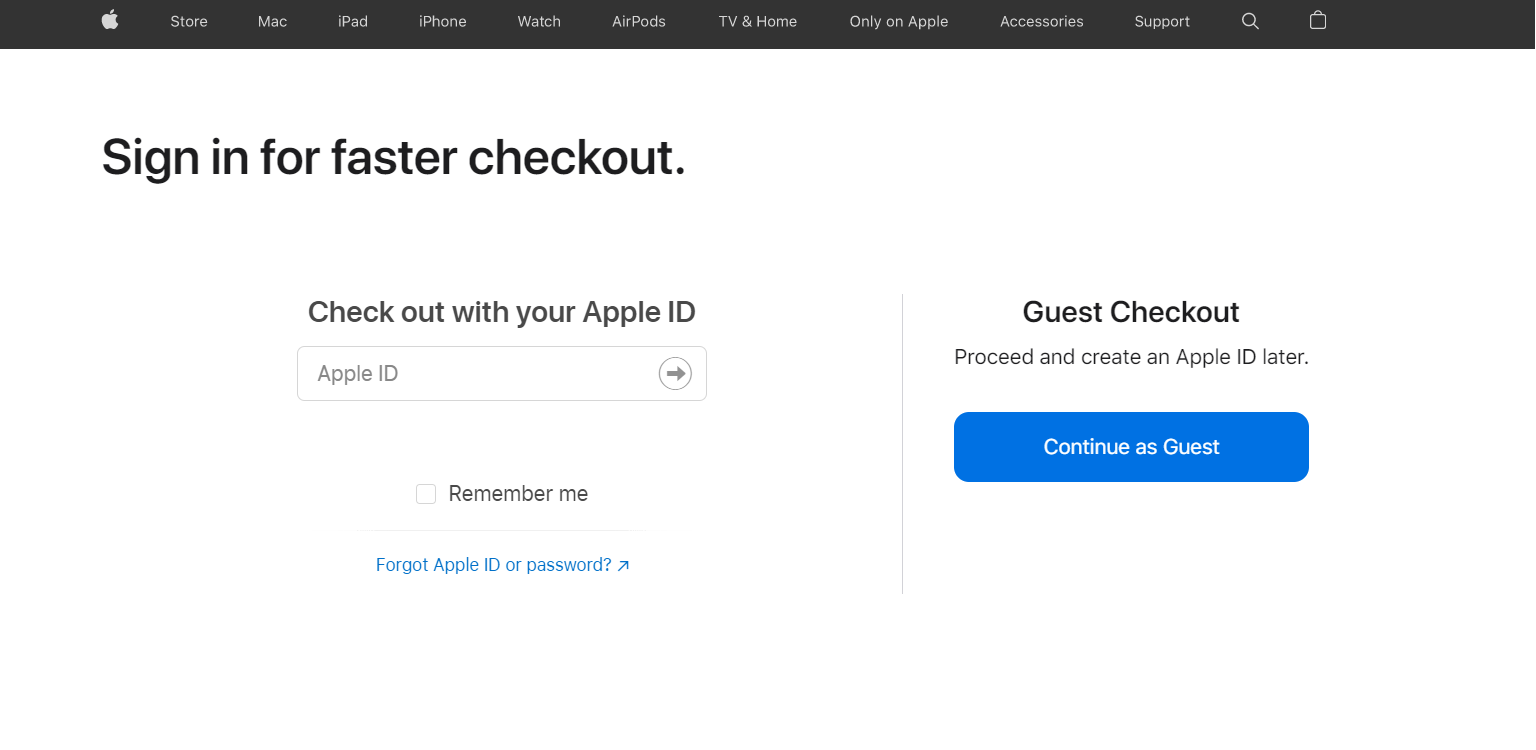
Task: Open the Watch menu item
Action: coord(539,21)
